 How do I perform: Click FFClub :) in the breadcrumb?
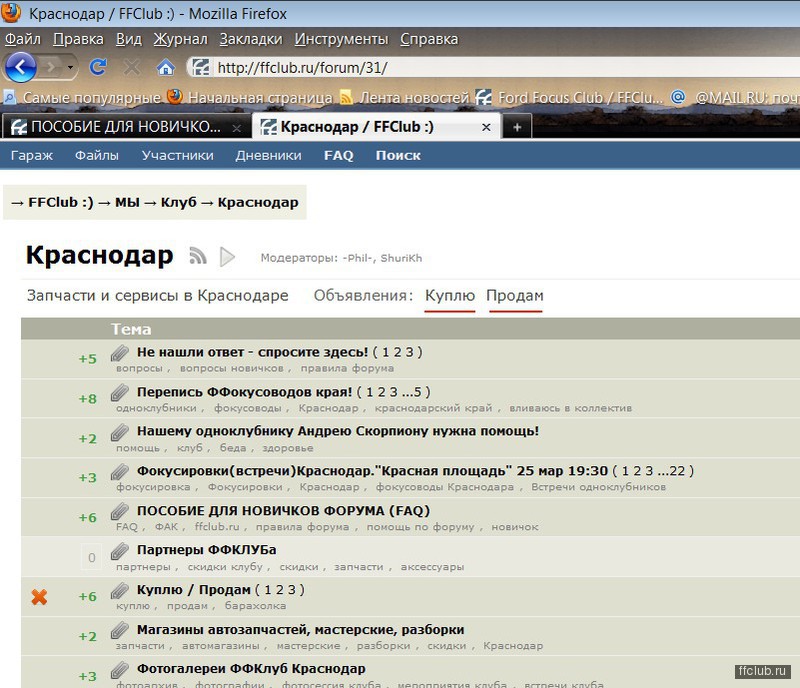coord(61,202)
